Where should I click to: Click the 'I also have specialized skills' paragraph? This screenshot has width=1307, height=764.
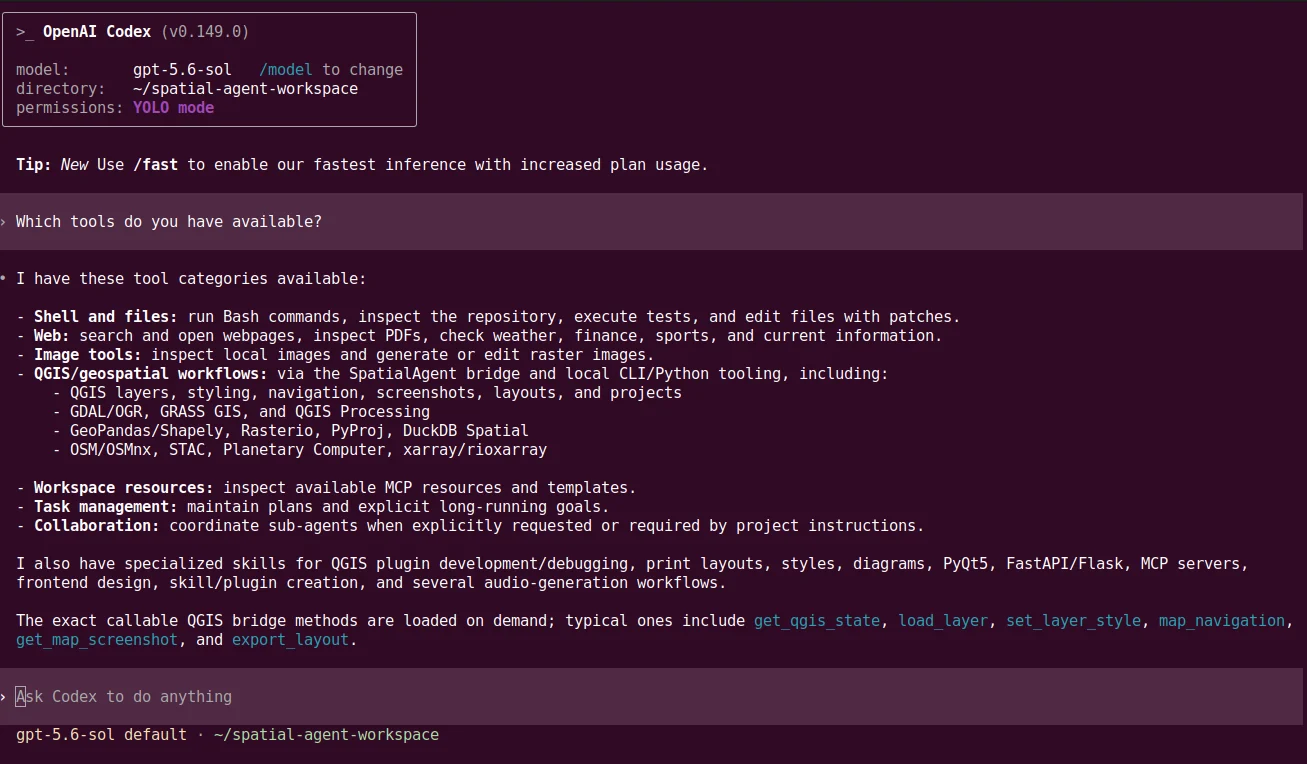632,574
